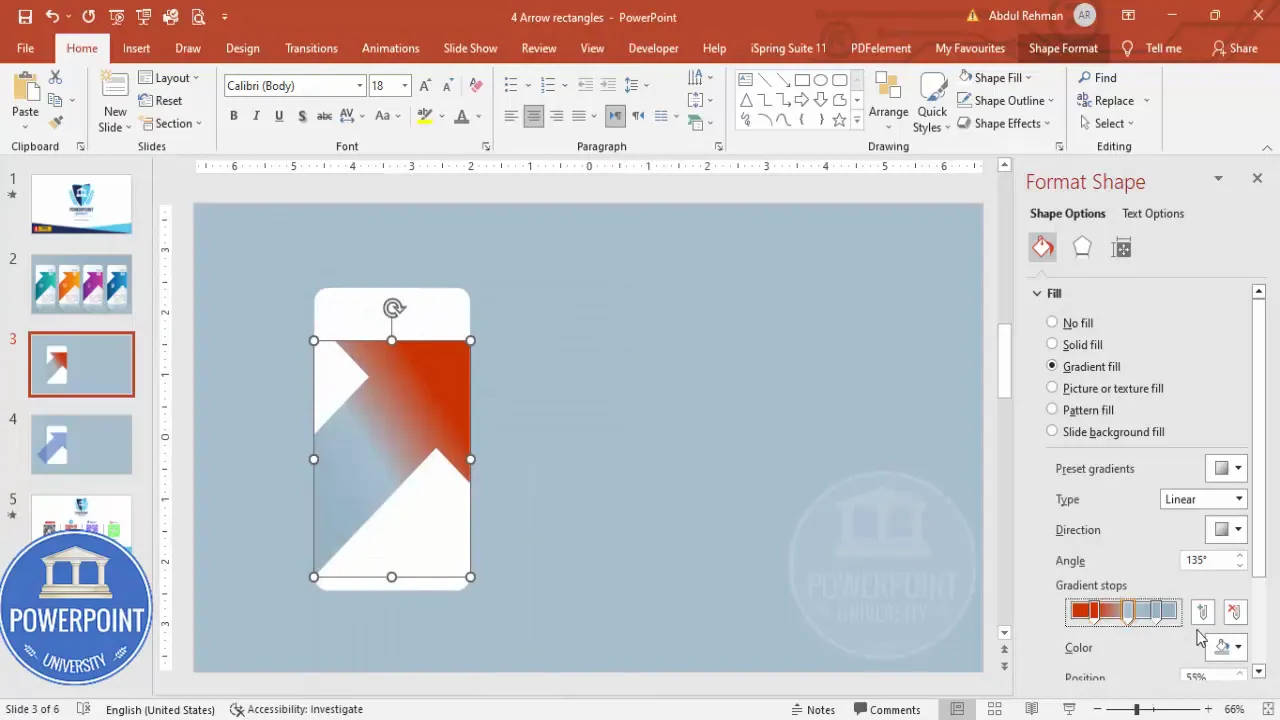Open the Shape Effects menu
The height and width of the screenshot is (720, 1280).
coord(1005,123)
